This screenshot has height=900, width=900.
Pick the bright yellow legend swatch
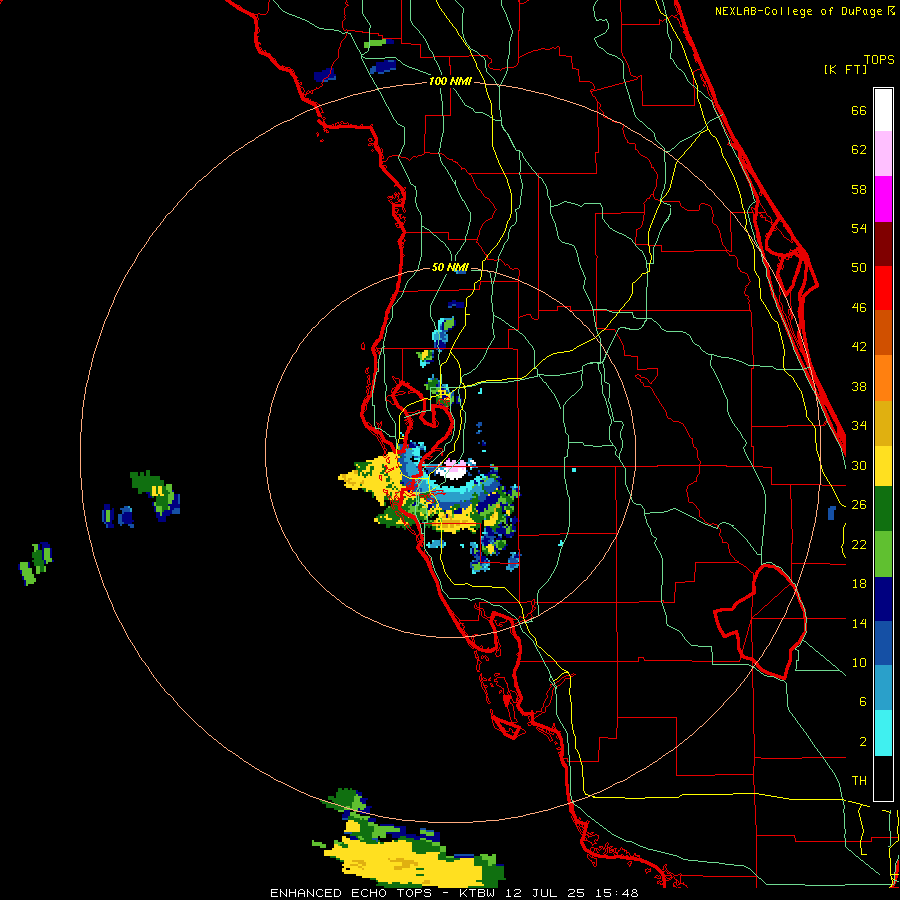click(x=883, y=466)
